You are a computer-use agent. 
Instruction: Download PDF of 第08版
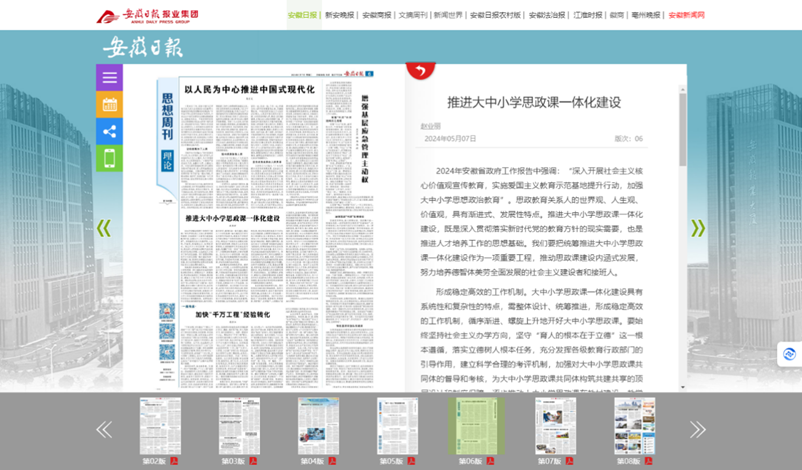pos(649,461)
